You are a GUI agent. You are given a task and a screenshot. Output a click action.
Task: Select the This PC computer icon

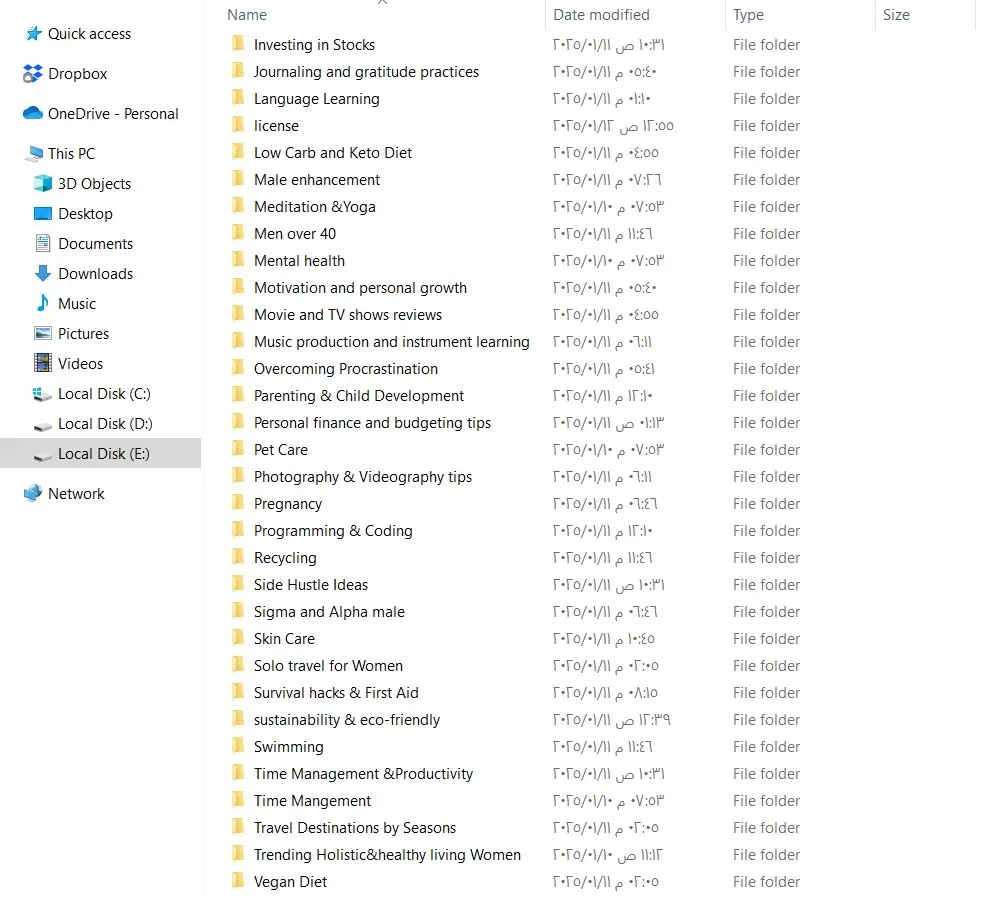click(x=33, y=153)
